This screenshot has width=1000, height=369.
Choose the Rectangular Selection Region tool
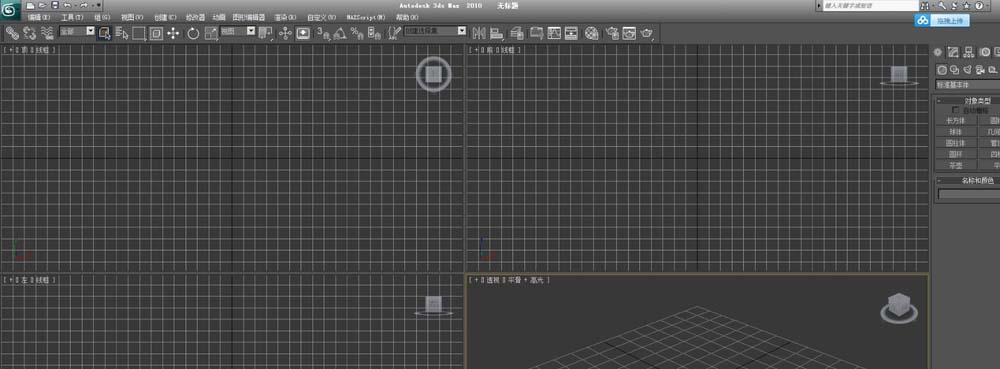click(138, 33)
